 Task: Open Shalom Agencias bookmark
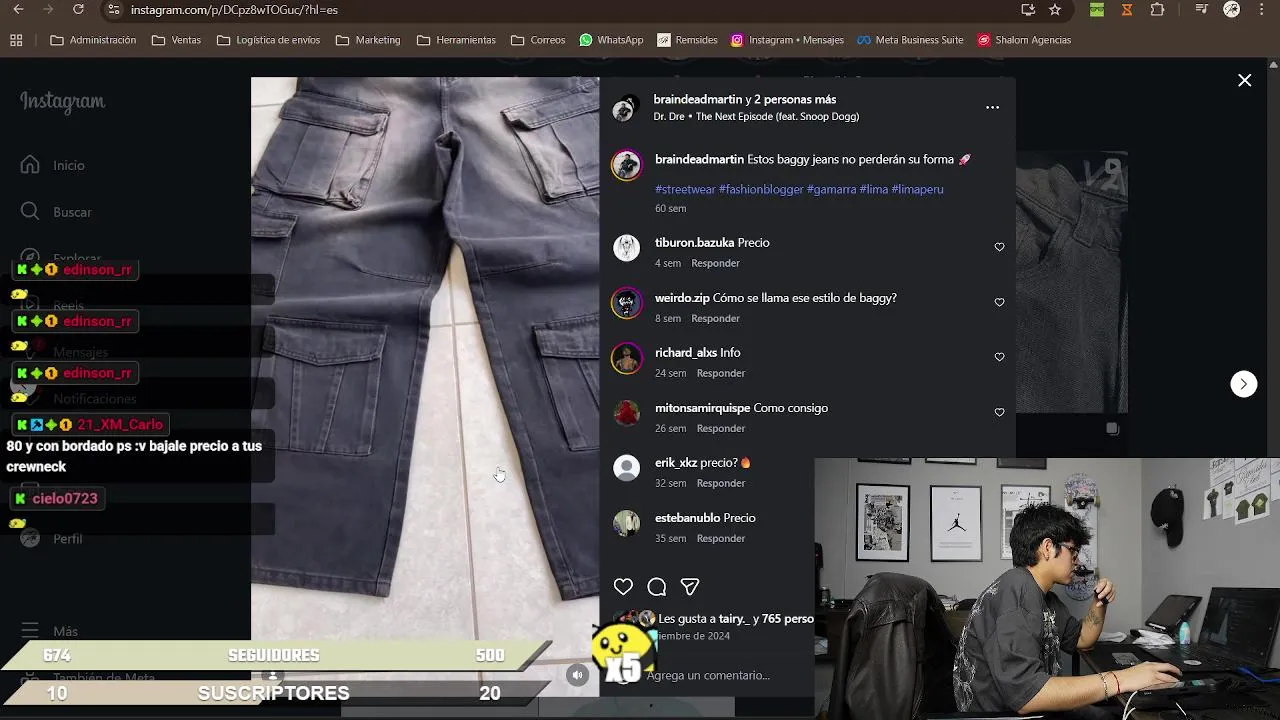(x=1024, y=40)
